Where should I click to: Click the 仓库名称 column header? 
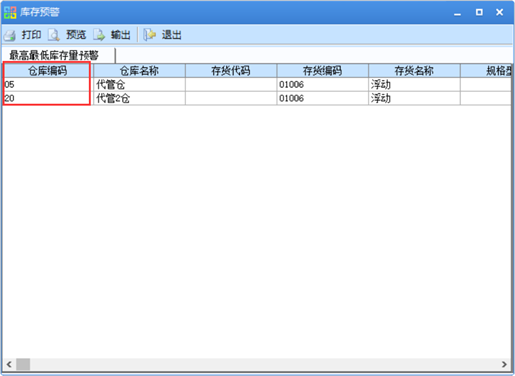pos(139,71)
